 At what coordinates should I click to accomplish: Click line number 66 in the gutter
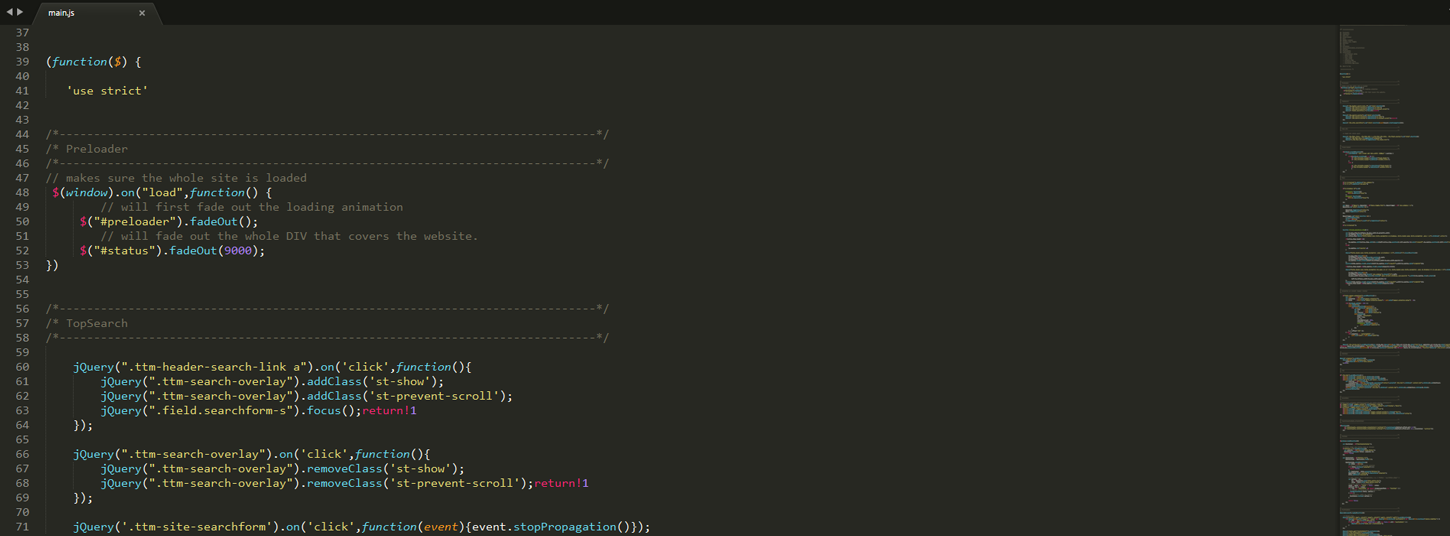coord(22,454)
